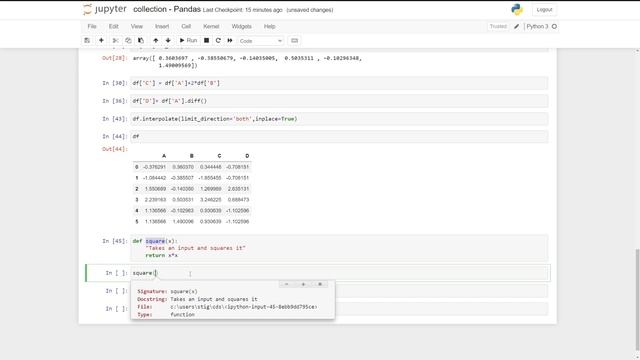Click the kernel idle circle indicator
Image resolution: width=640 pixels, height=360 pixels.
pos(554,26)
